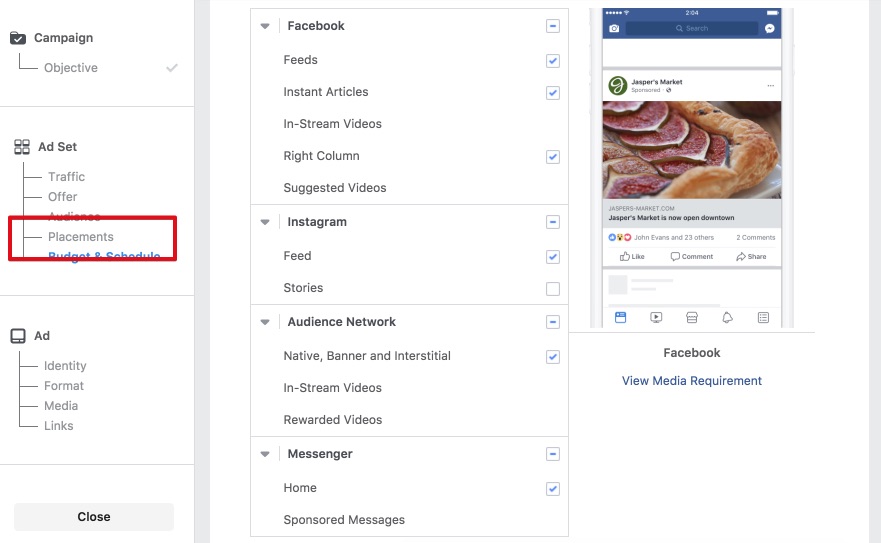Tap Marketplace icon in preview footer
This screenshot has height=543, width=881.
coord(692,318)
